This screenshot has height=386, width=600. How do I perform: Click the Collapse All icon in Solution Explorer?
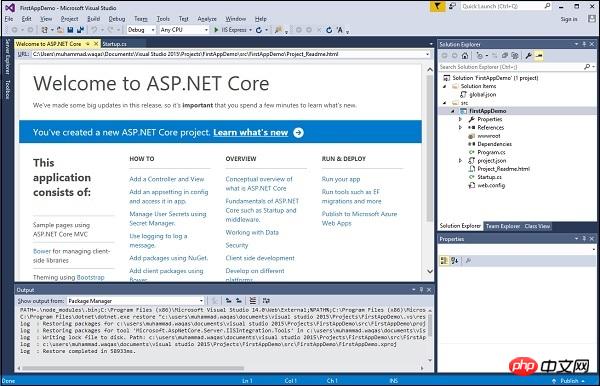(x=505, y=55)
